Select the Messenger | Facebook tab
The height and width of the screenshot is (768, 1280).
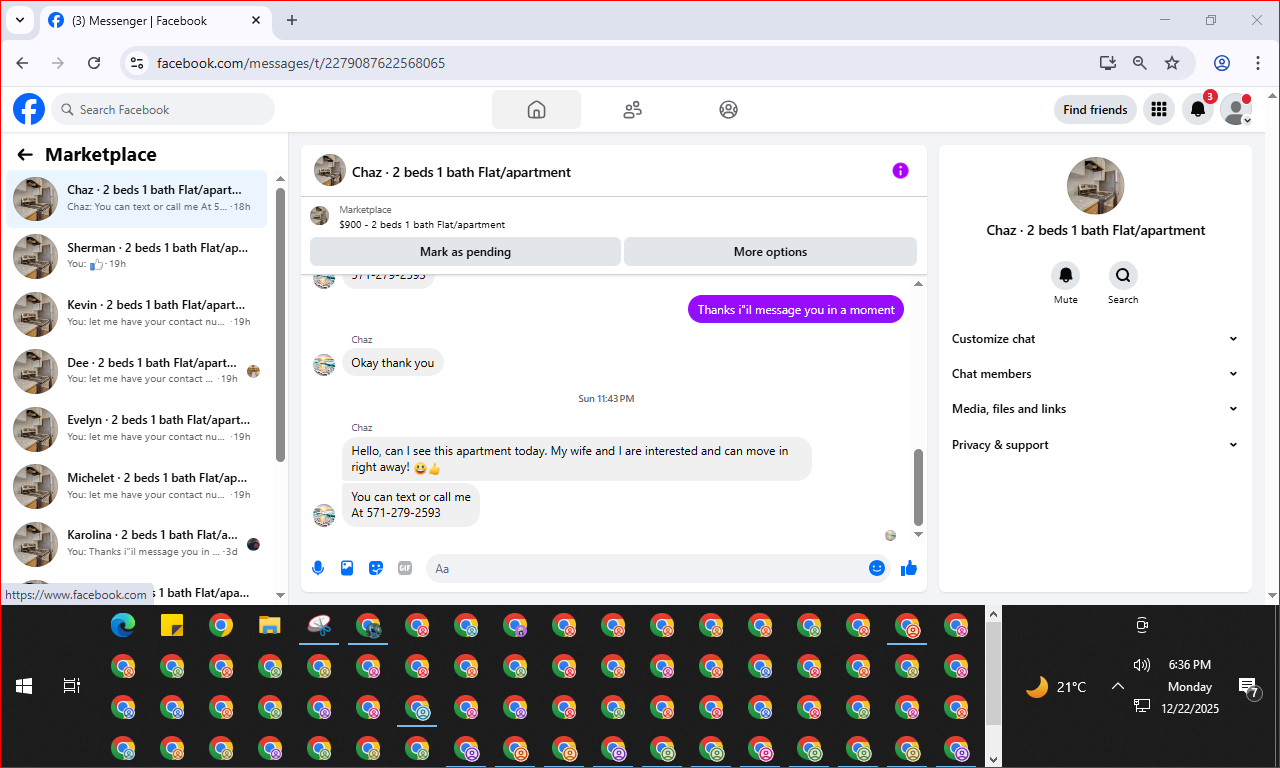154,20
